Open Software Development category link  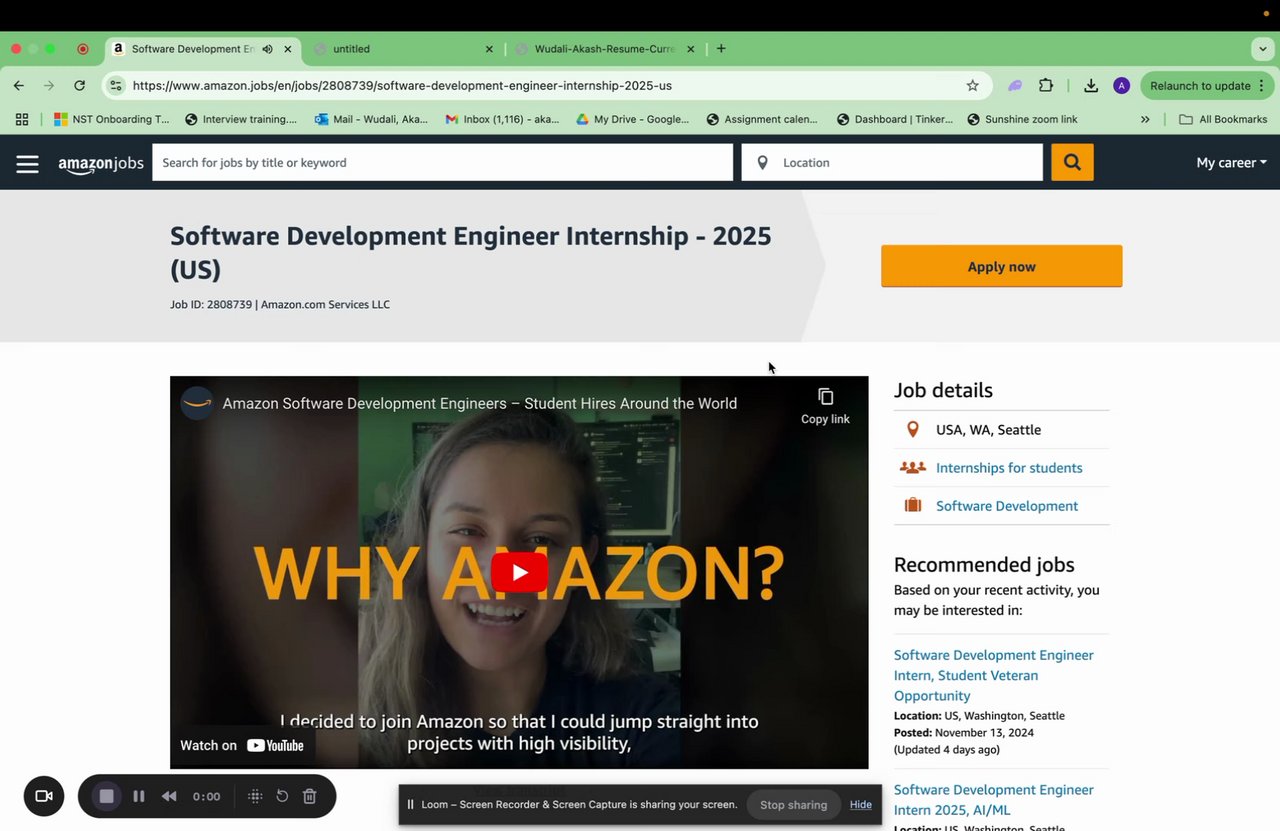[1007, 506]
